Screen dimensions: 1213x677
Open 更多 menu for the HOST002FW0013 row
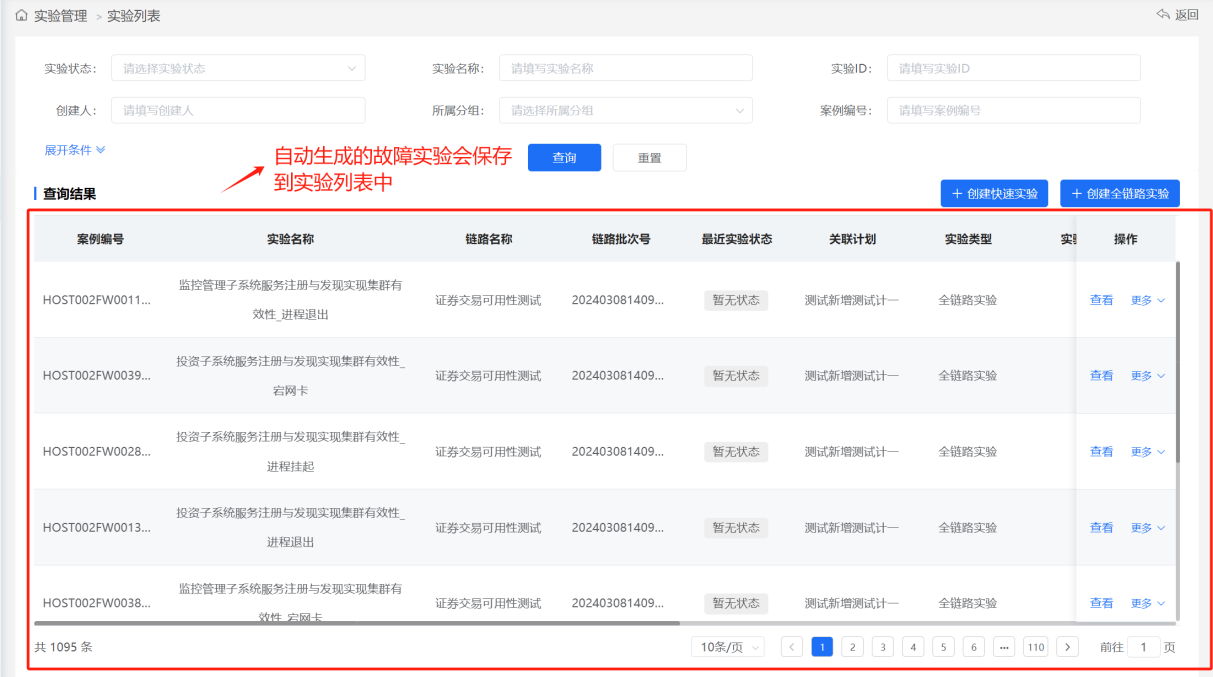1148,528
